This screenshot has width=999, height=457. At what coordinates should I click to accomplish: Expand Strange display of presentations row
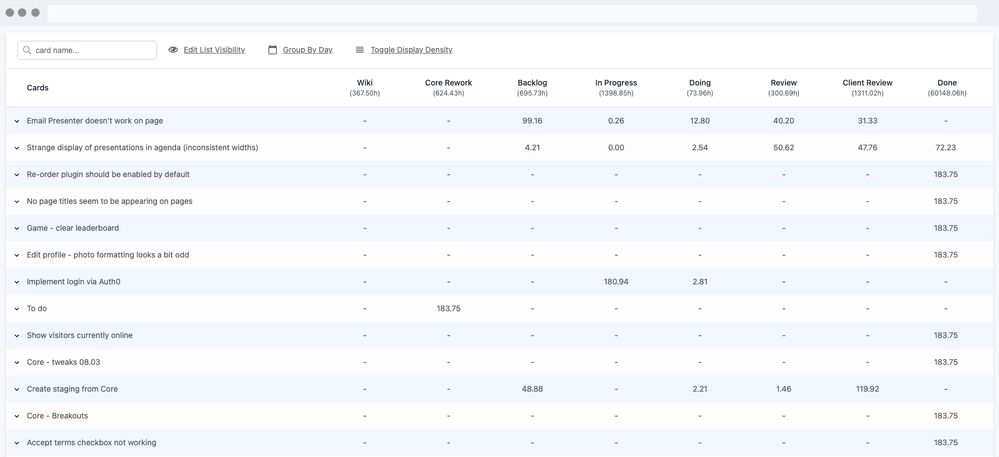(x=17, y=148)
